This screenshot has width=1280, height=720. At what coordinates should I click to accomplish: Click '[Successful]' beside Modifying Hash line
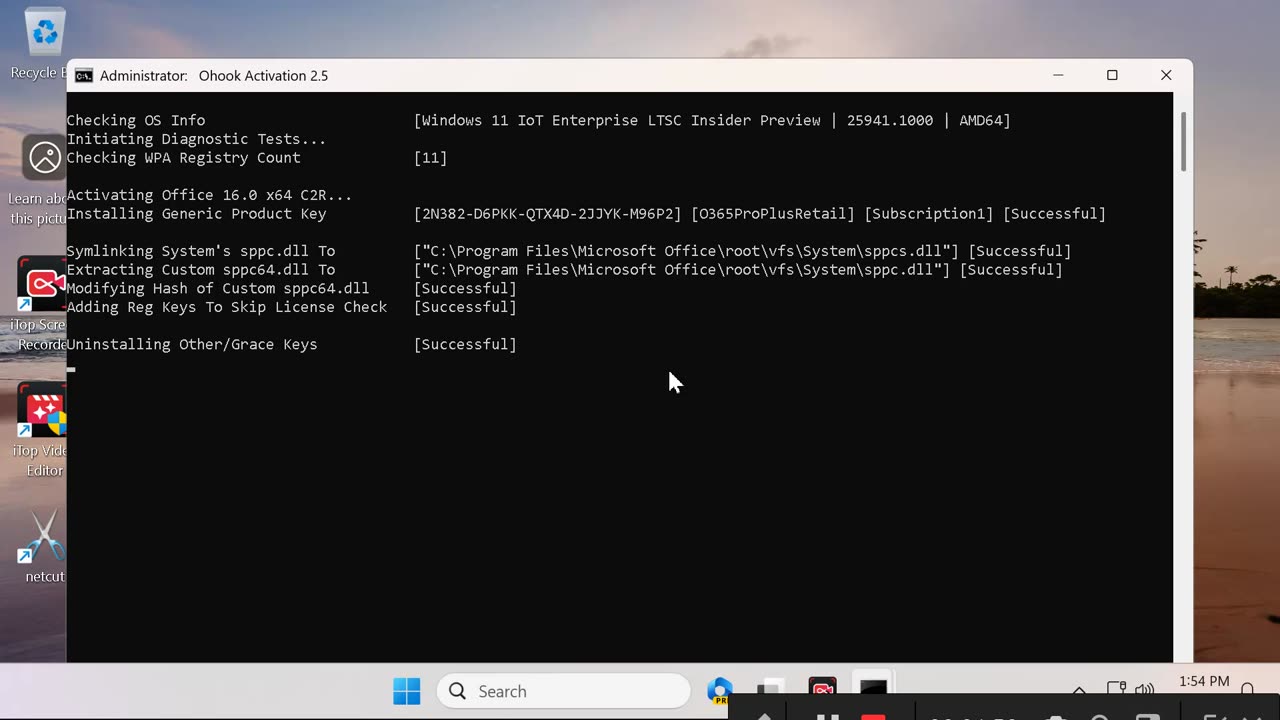465,288
